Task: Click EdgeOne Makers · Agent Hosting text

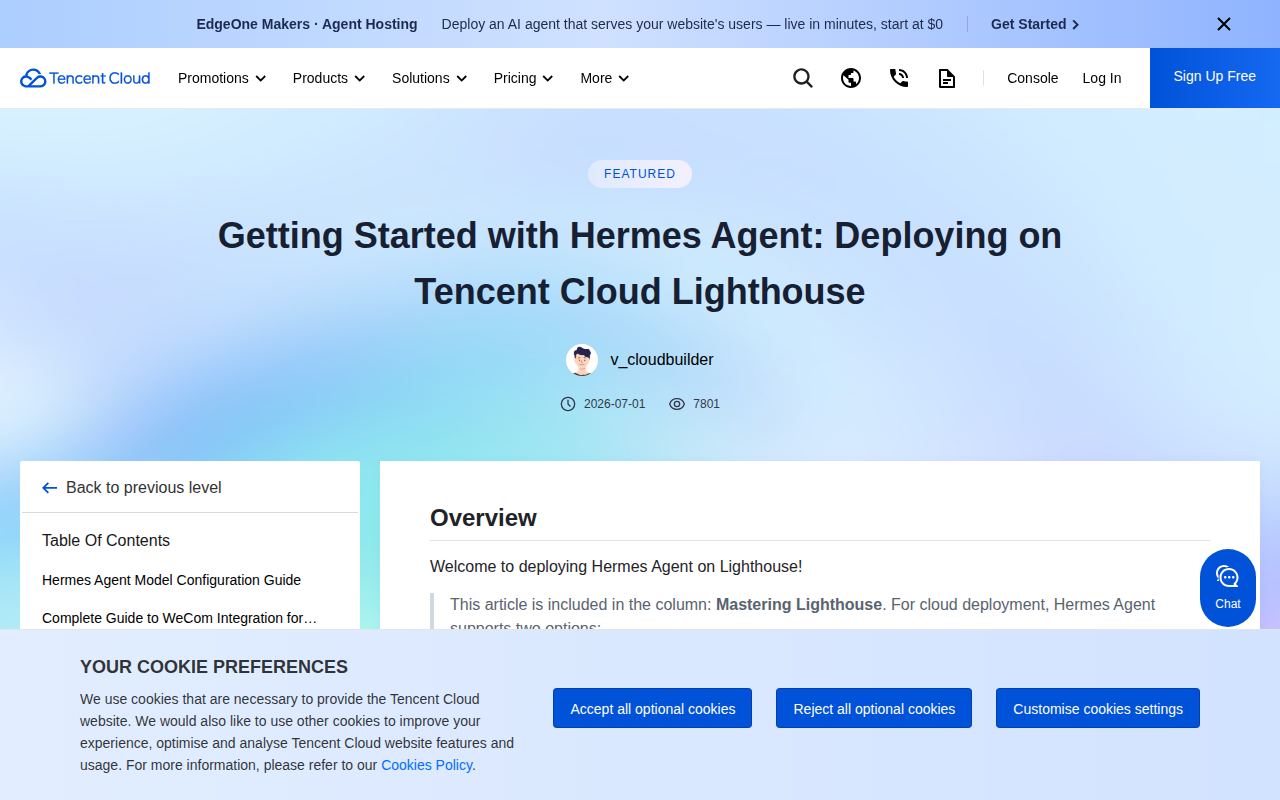Action: pos(307,24)
